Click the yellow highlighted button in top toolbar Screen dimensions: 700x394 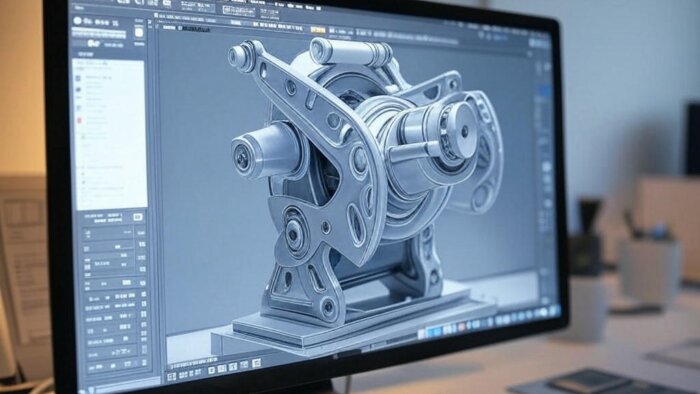point(318,30)
